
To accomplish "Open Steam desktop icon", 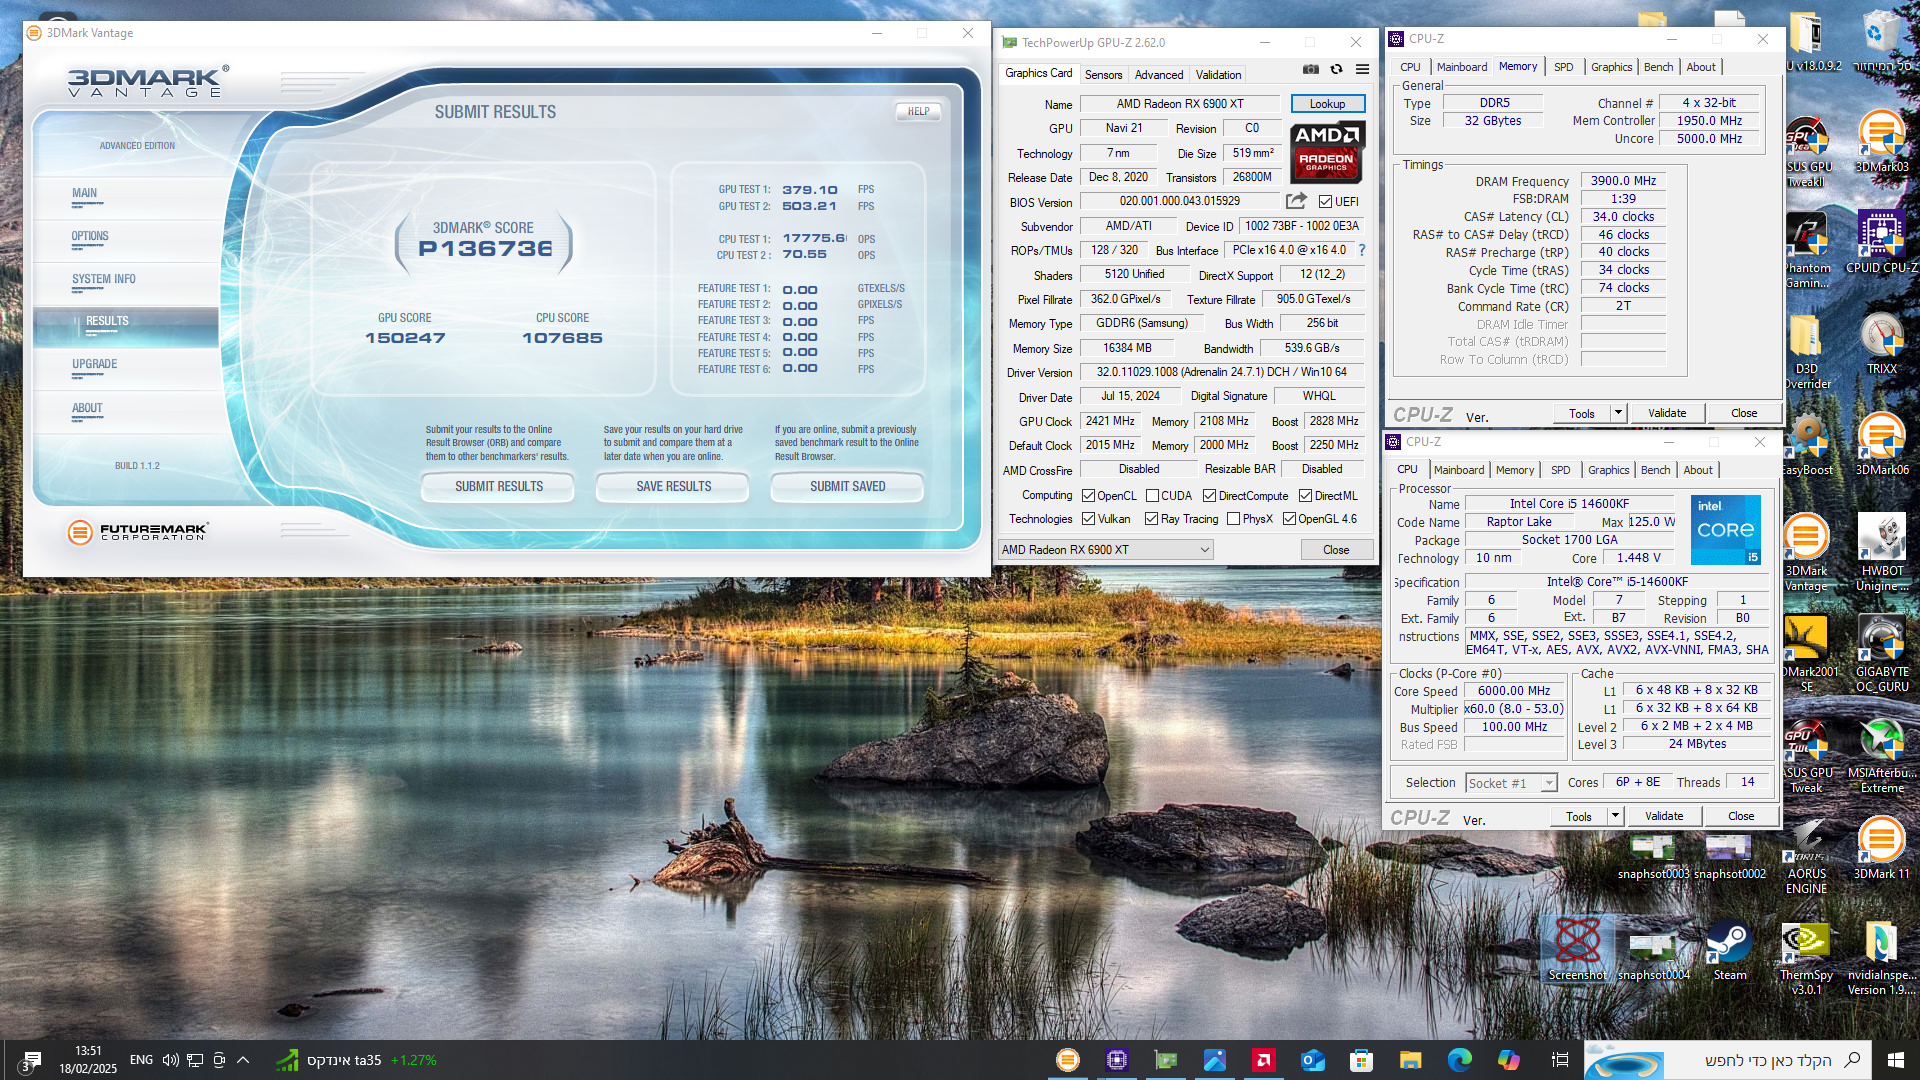I will coord(1730,951).
